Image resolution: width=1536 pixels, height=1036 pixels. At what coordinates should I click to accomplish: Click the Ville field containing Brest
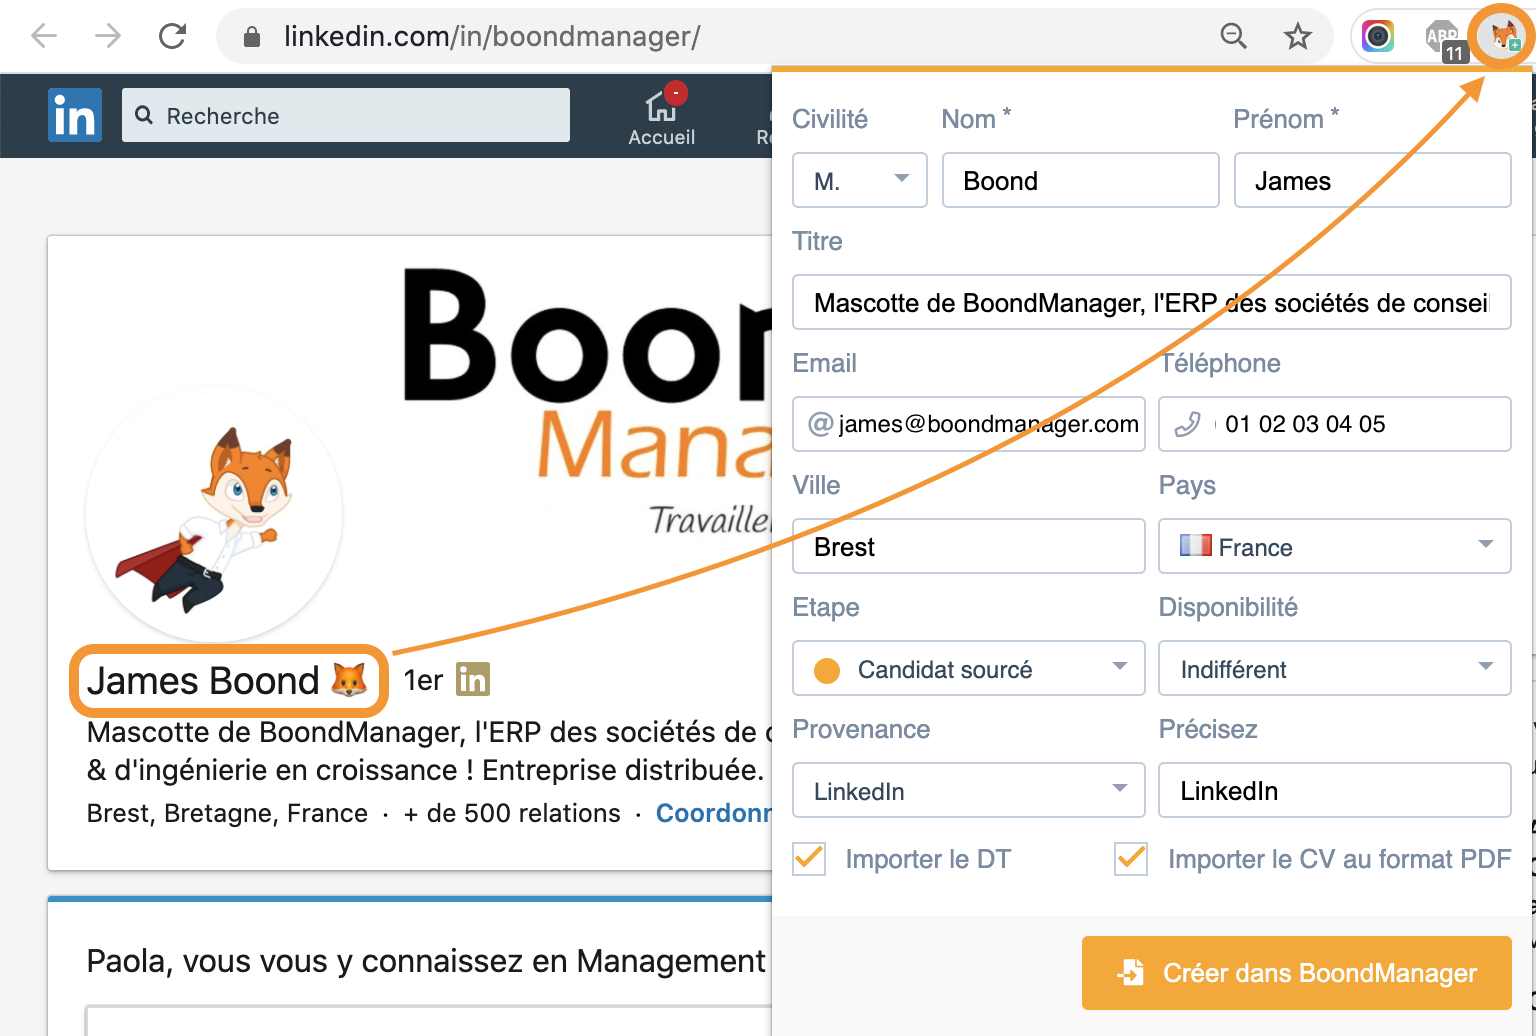pos(969,546)
